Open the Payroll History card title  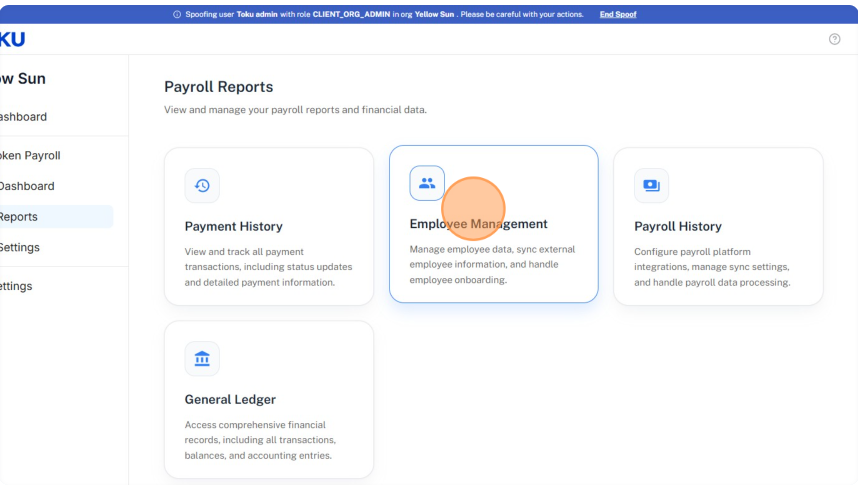677,227
